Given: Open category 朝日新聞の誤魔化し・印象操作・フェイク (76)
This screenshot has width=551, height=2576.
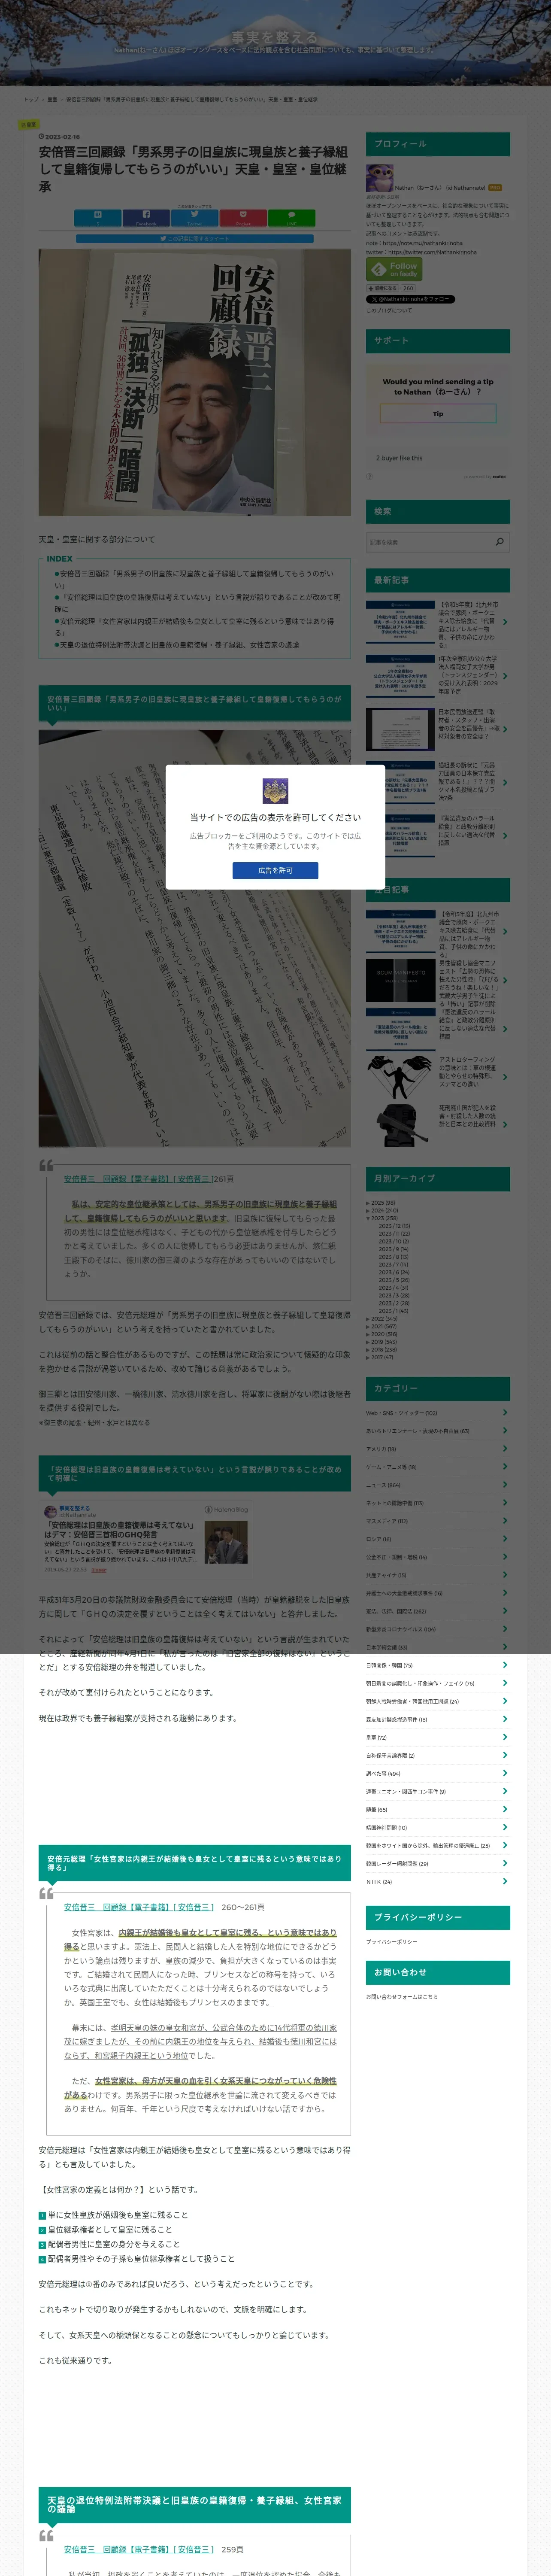Looking at the screenshot, I should 420,1683.
